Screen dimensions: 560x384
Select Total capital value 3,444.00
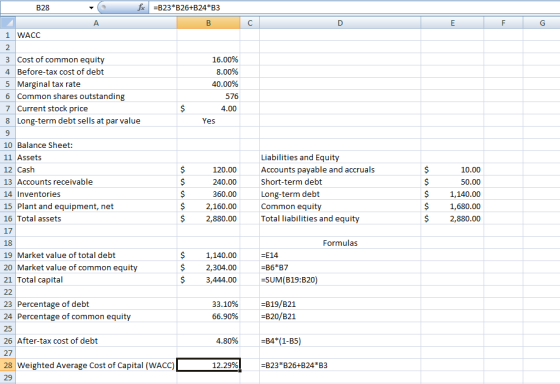pos(208,280)
